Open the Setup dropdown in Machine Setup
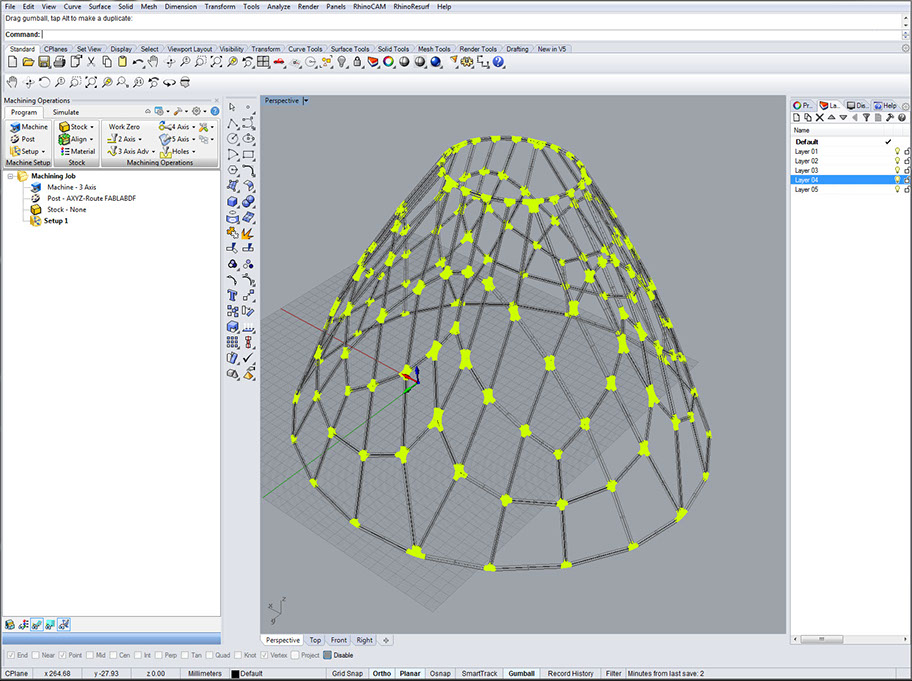 click(x=43, y=152)
